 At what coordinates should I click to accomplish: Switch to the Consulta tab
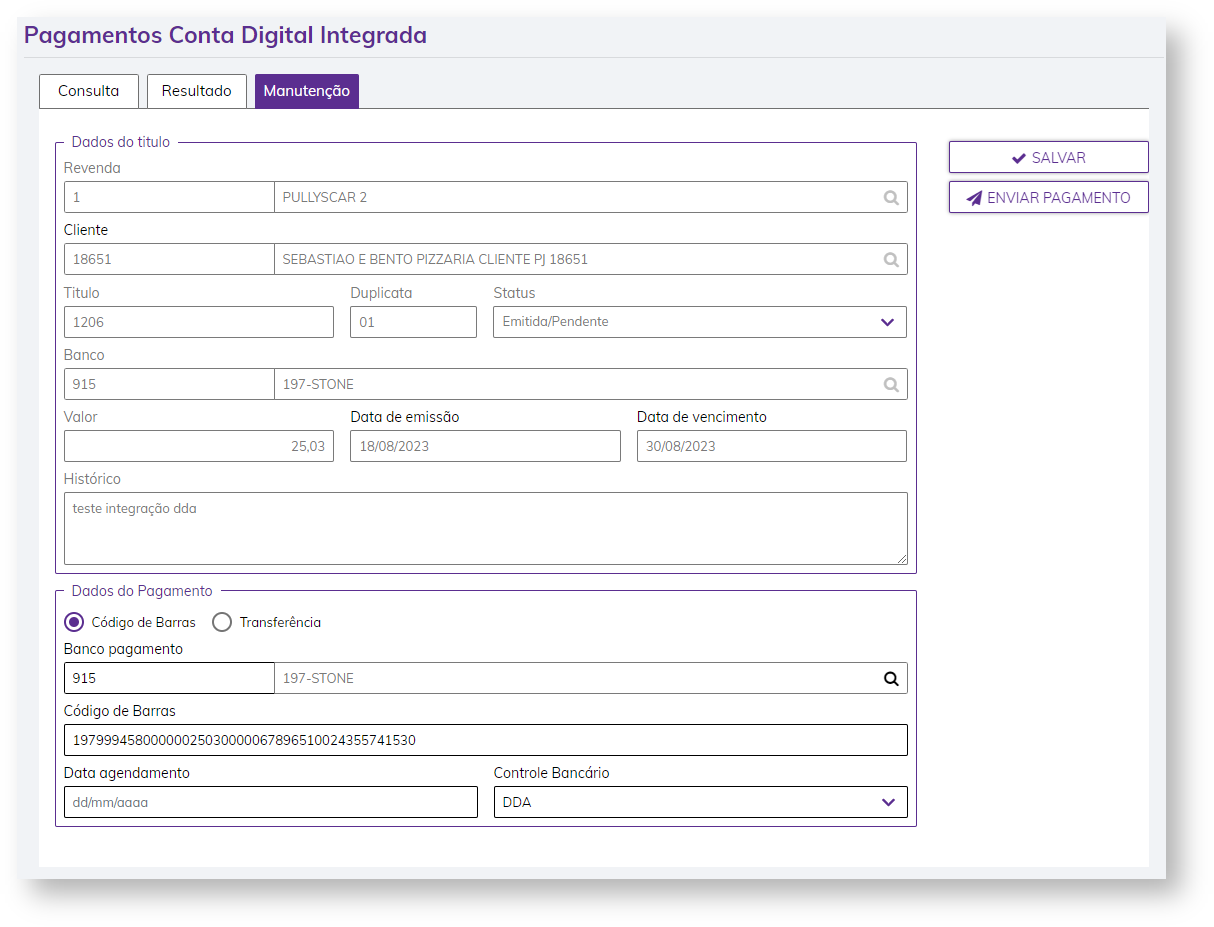89,91
